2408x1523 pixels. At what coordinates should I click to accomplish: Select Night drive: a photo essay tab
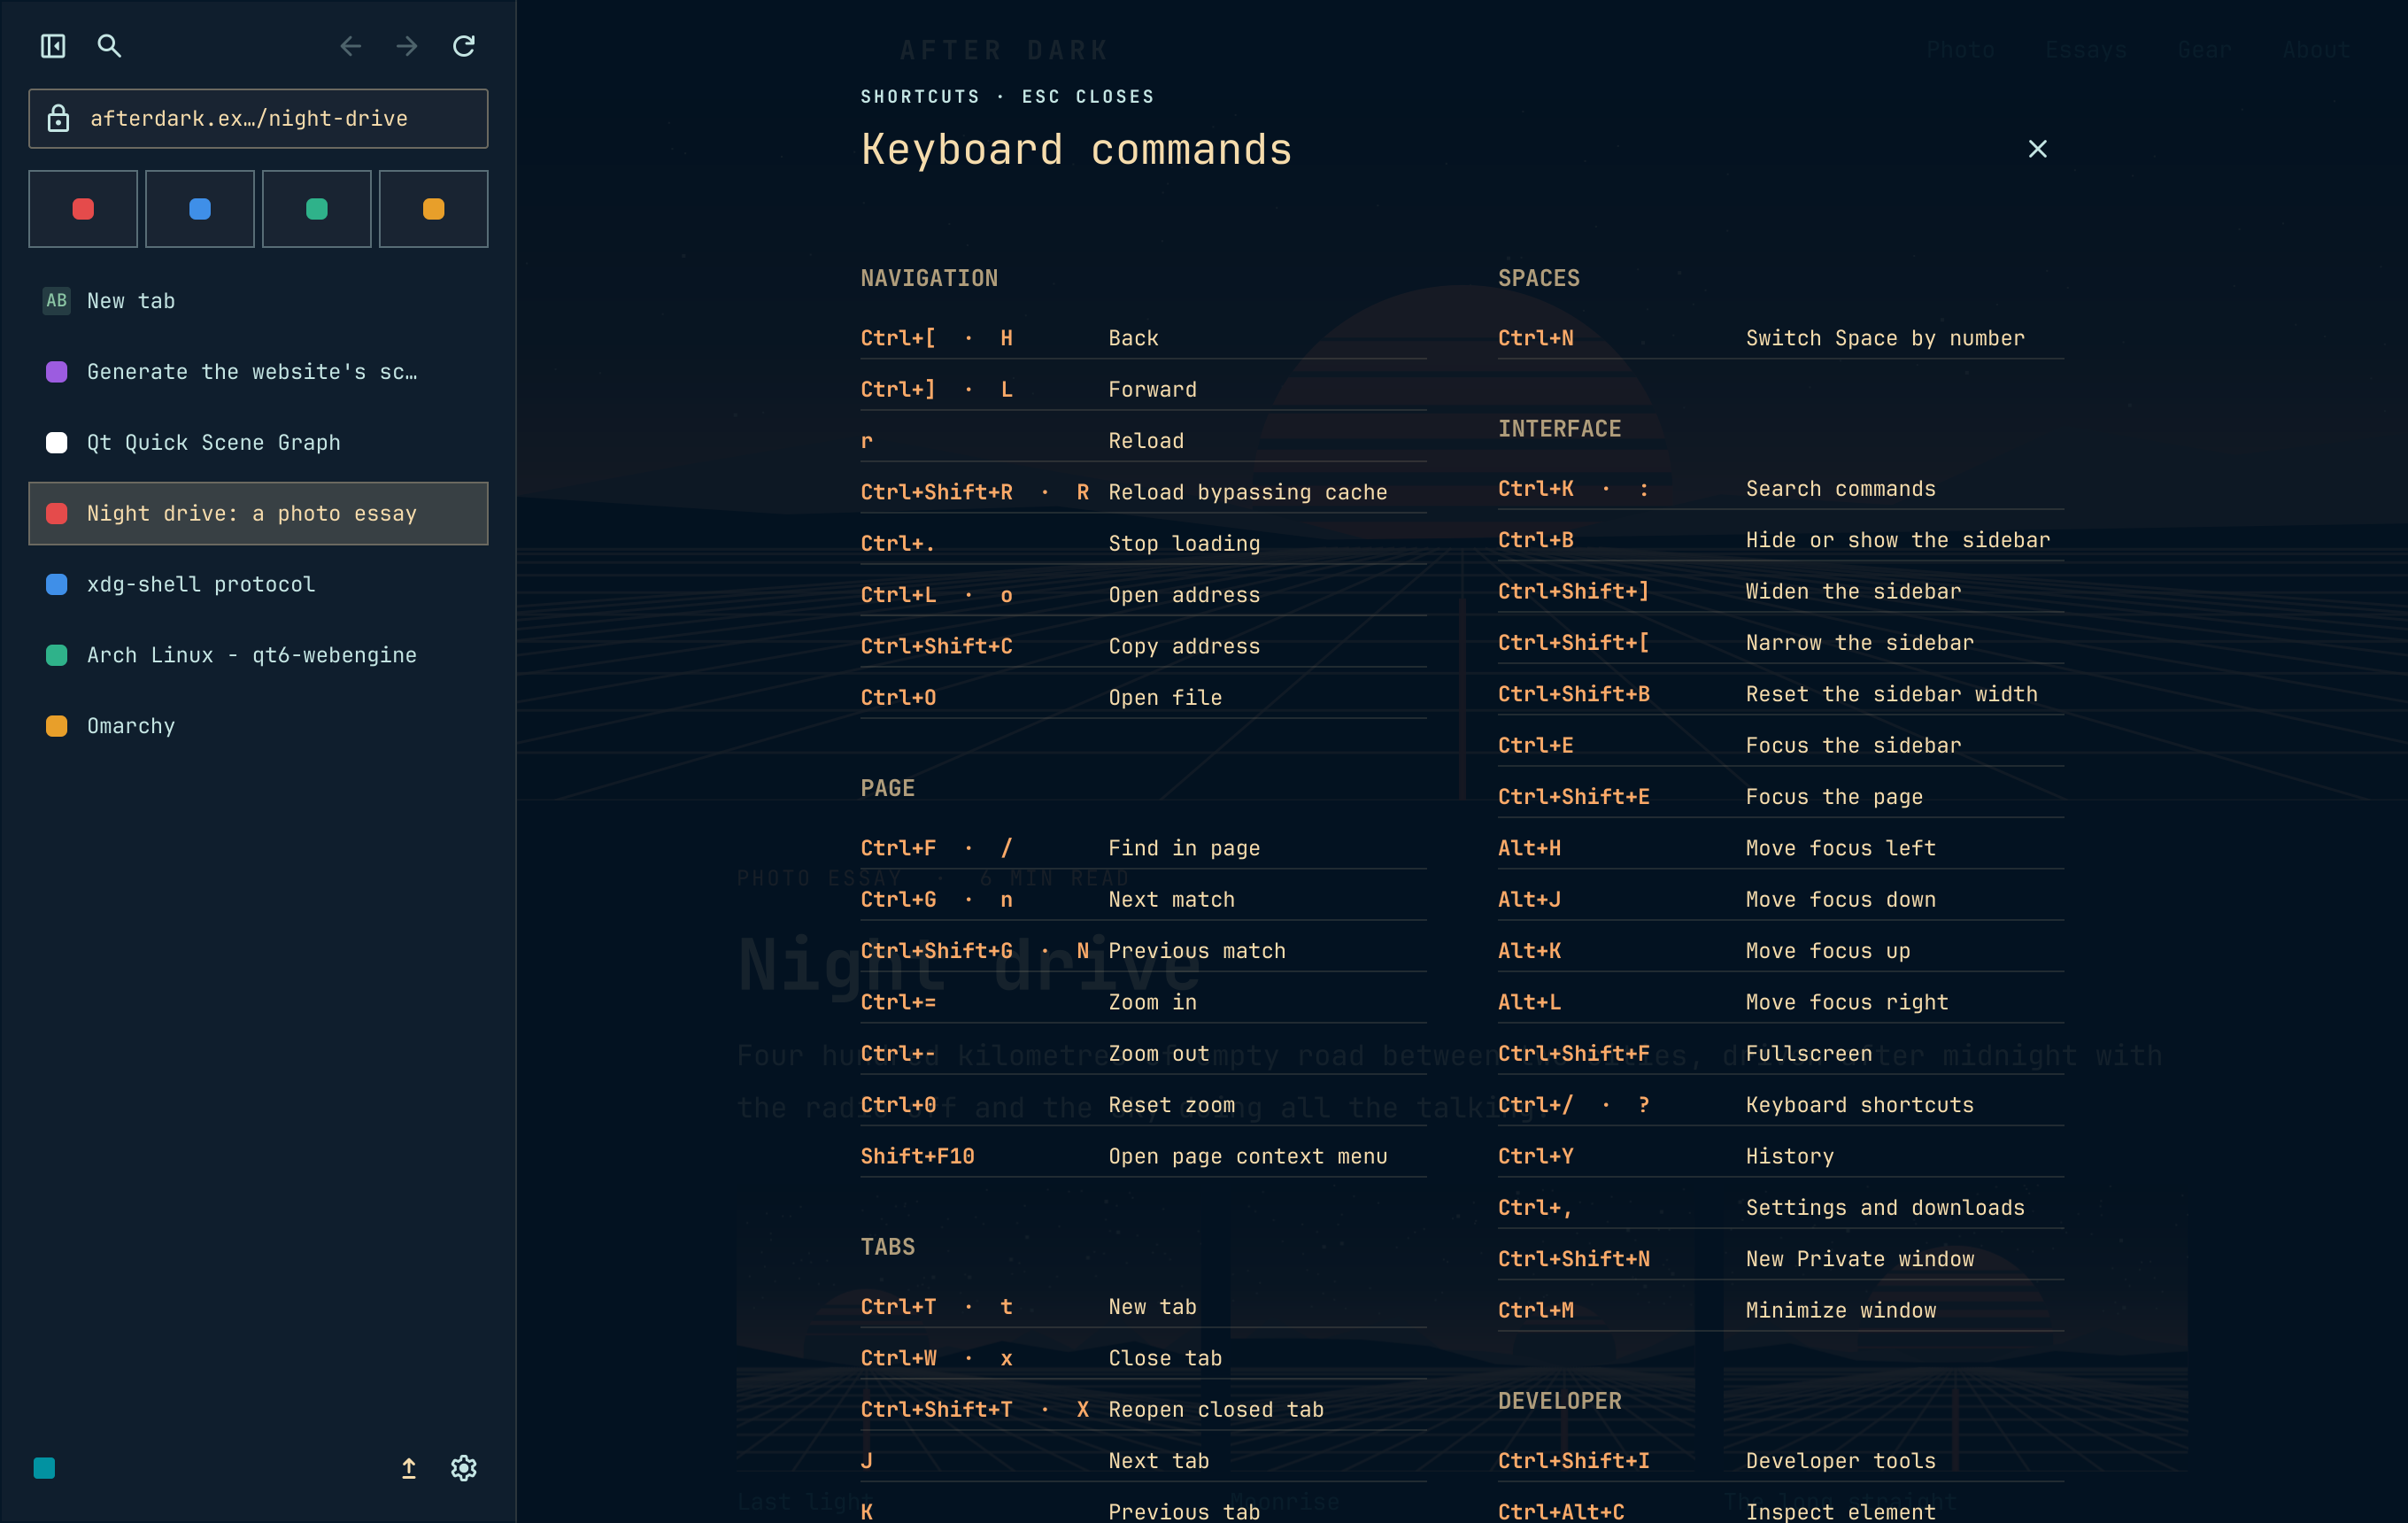click(258, 513)
